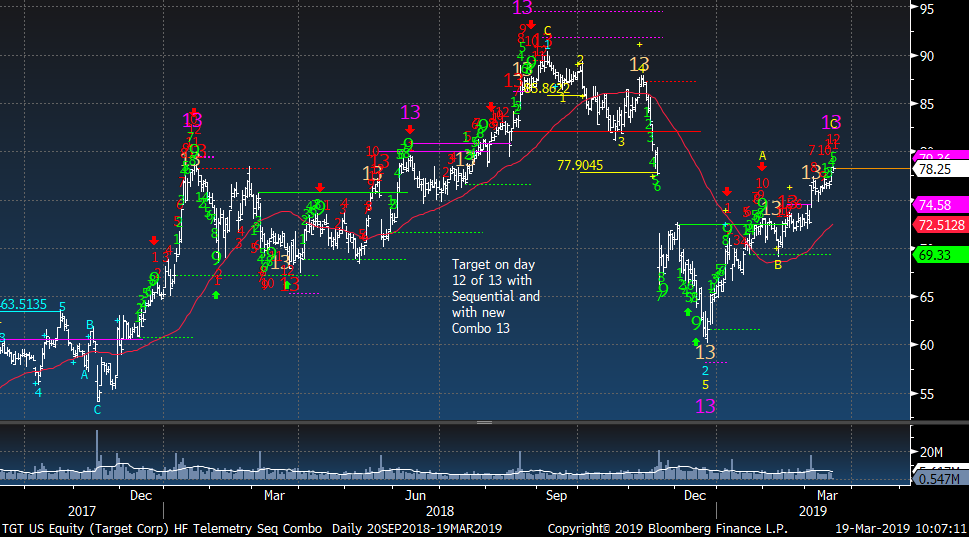Click the tan 13 at the December low
Image resolution: width=969 pixels, height=537 pixels.
coord(705,352)
